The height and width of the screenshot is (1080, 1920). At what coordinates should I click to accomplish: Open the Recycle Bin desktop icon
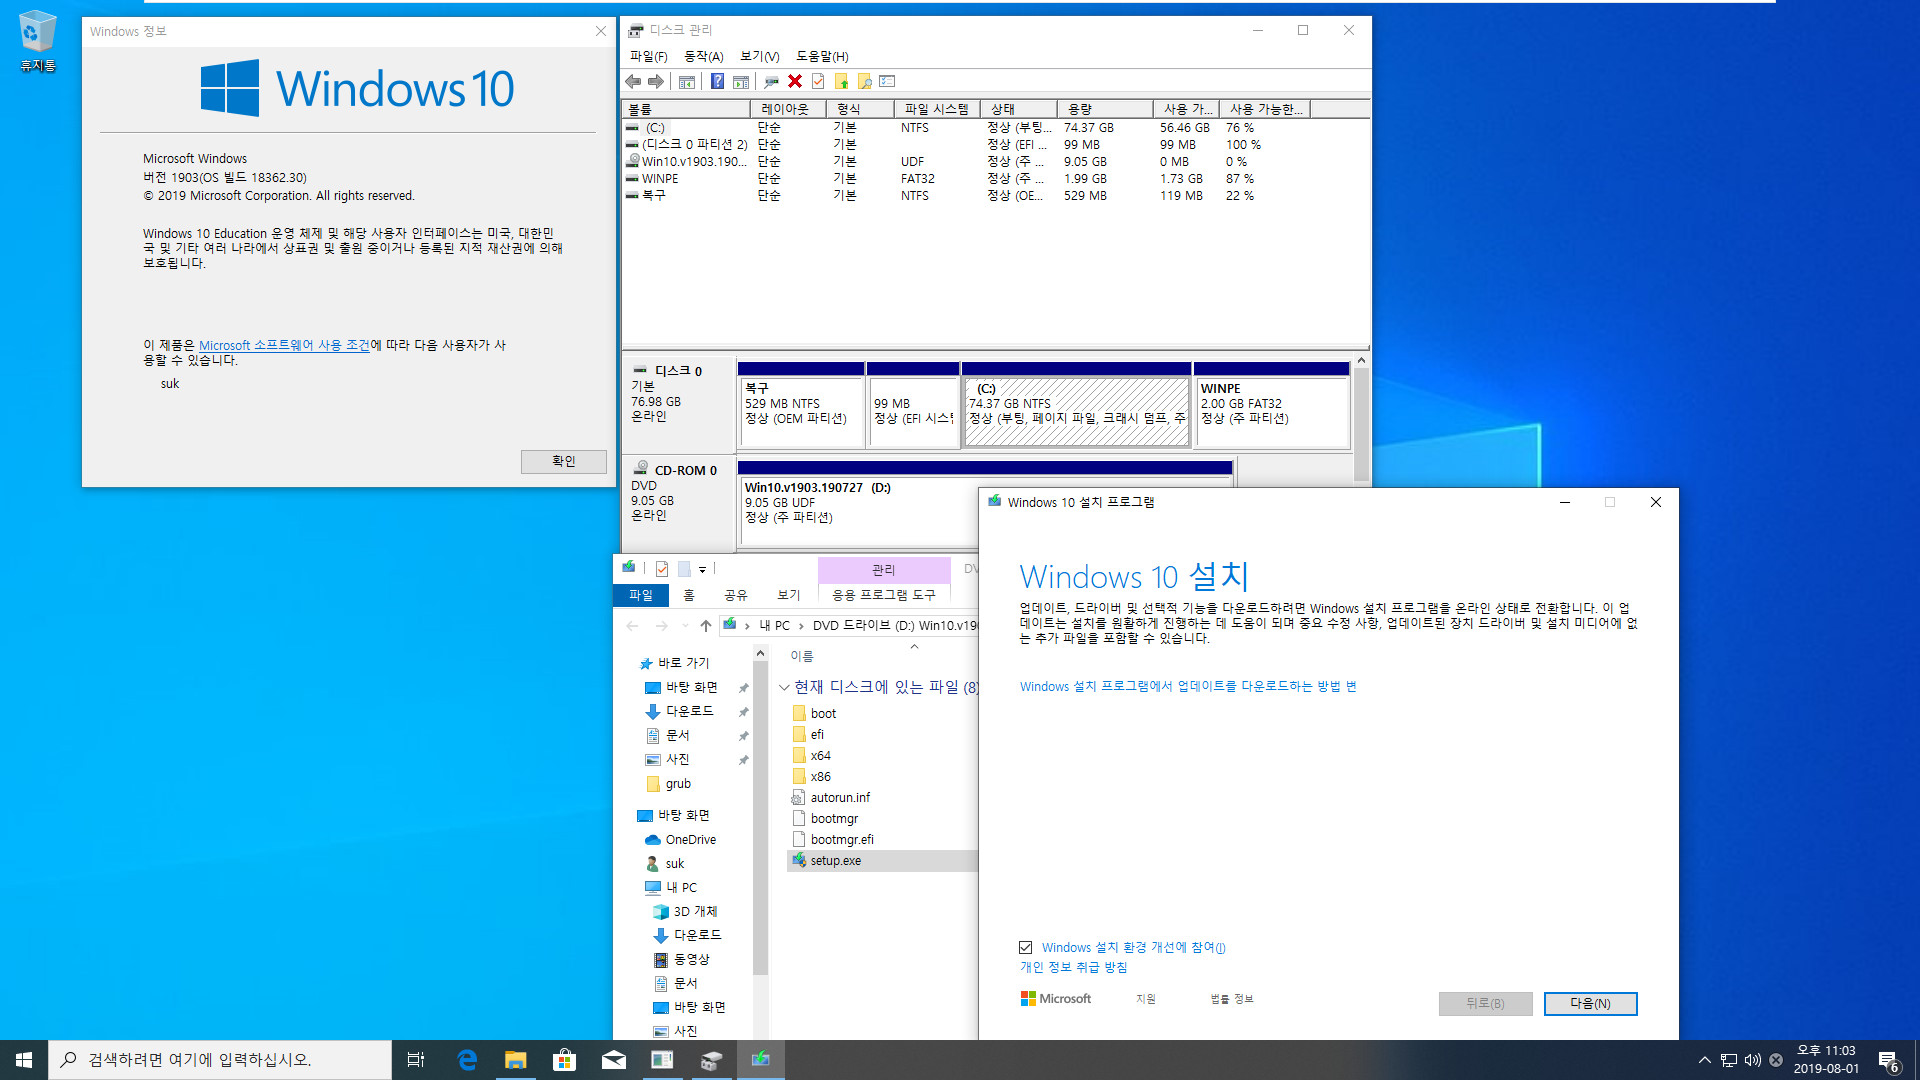37,42
